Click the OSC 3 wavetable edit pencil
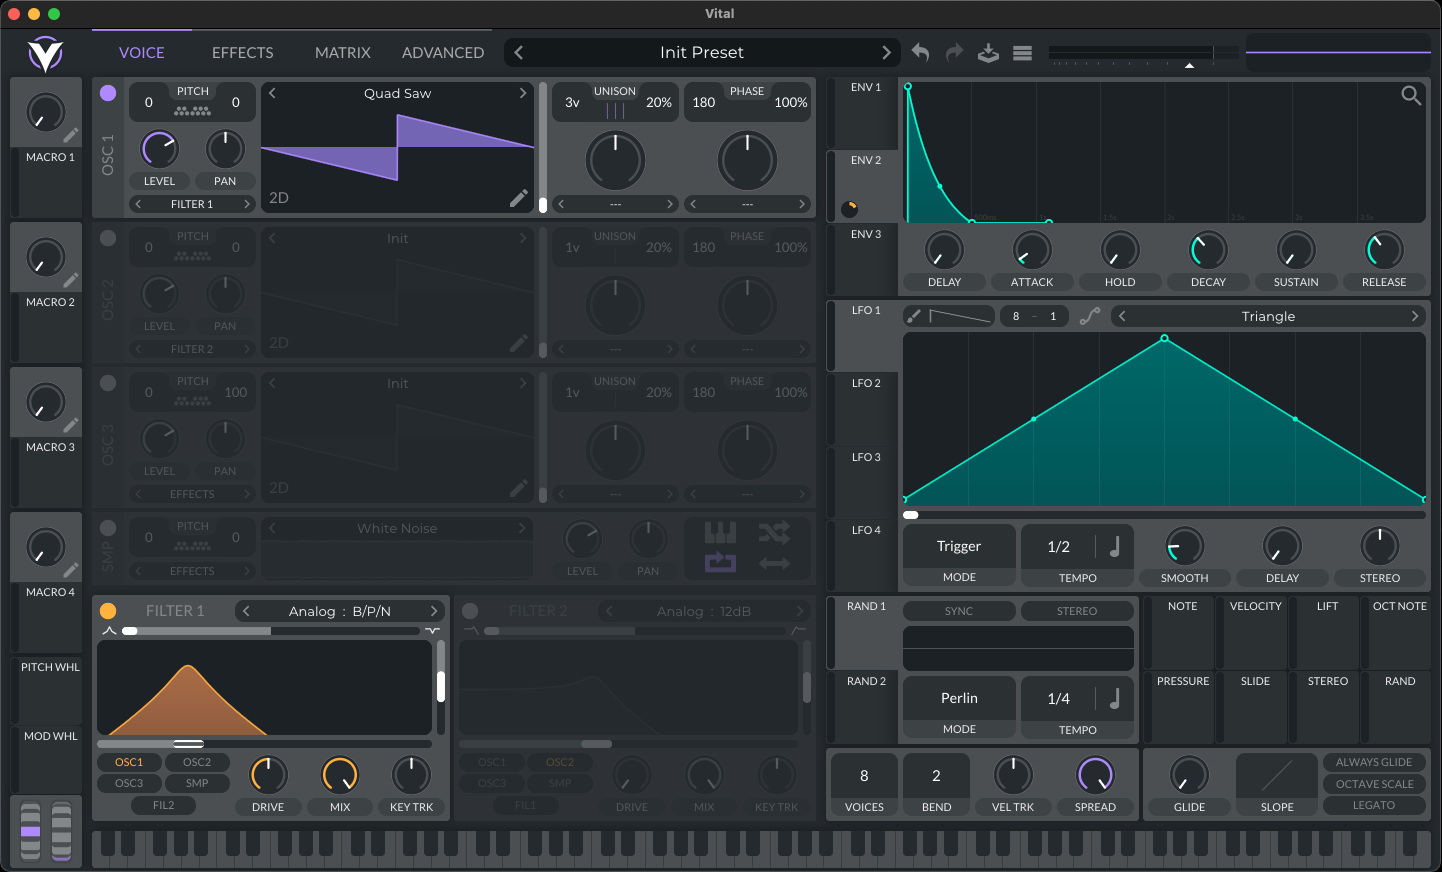The image size is (1442, 872). [518, 488]
